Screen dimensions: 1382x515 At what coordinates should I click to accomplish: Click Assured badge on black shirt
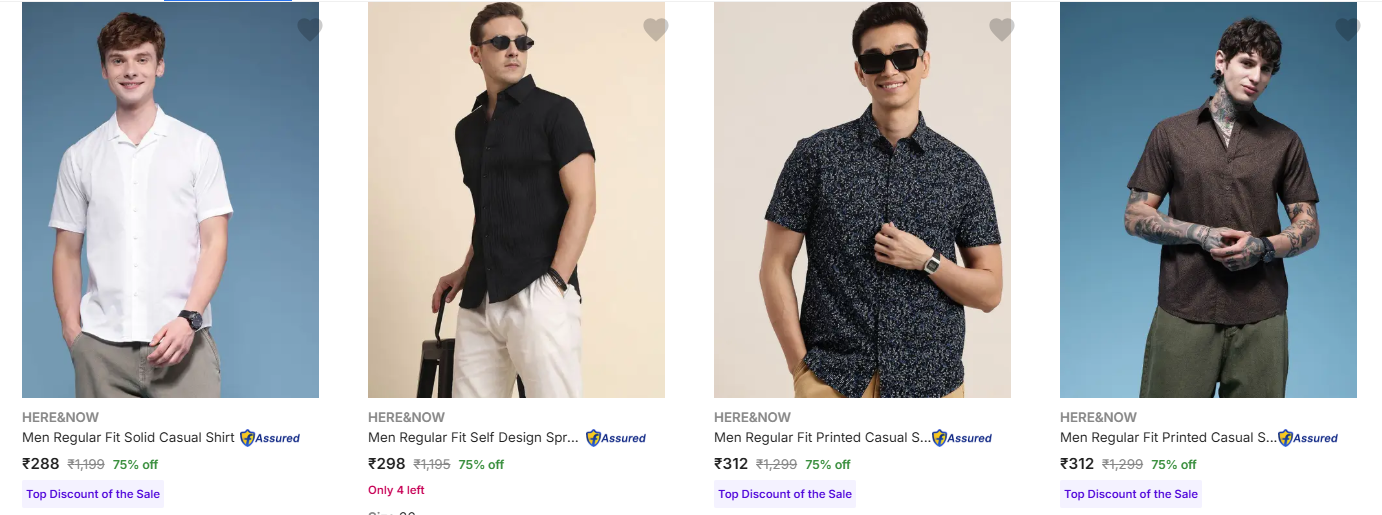click(616, 438)
